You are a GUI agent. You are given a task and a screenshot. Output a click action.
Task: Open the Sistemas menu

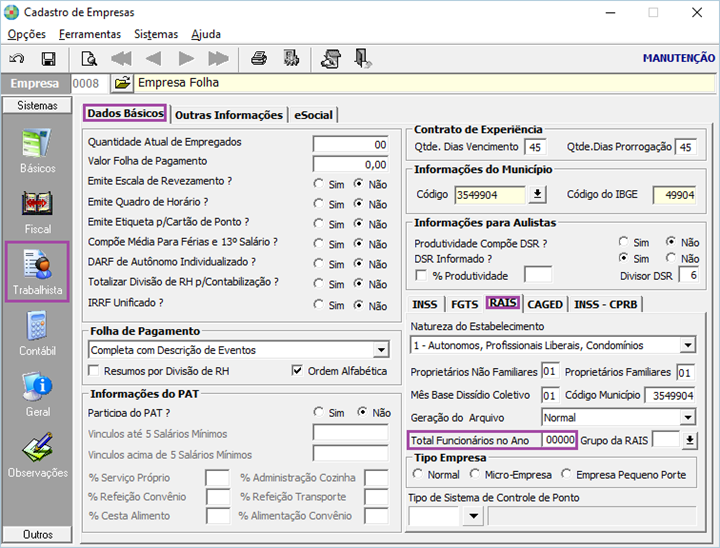point(156,34)
